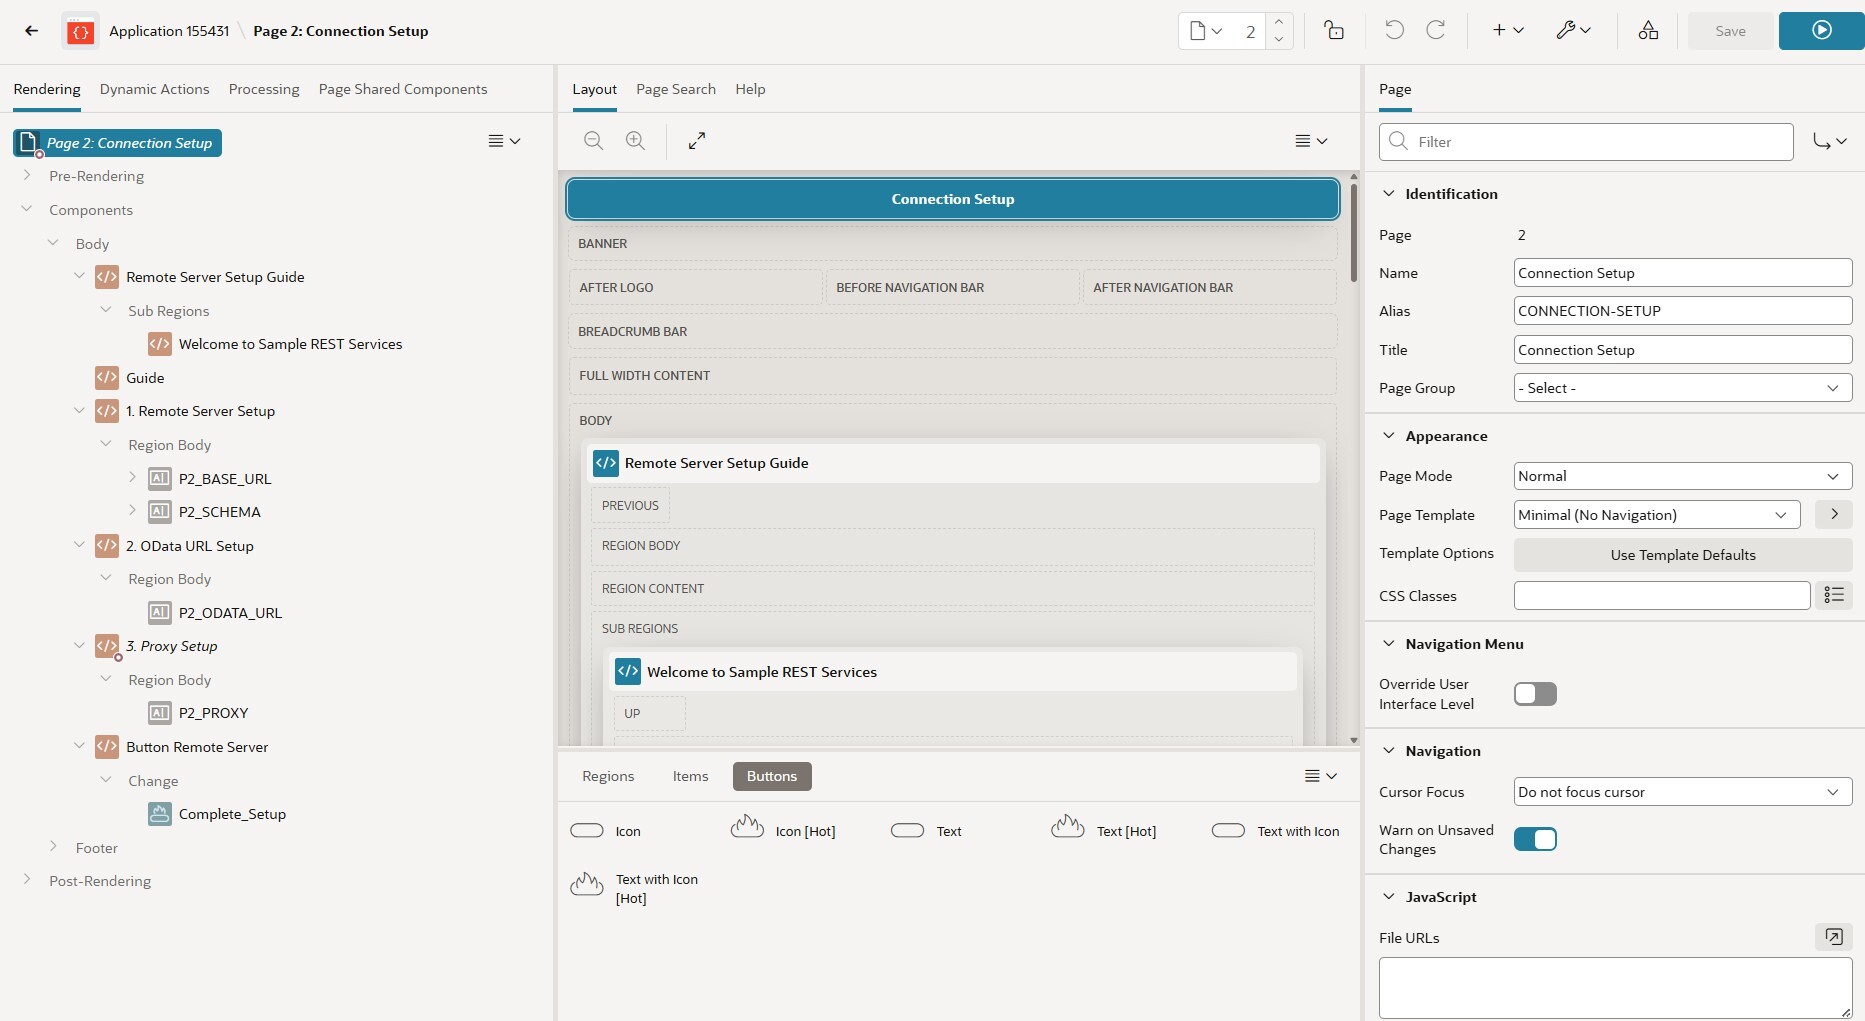Select Remote Server Setup Guide in layout
The image size is (1865, 1021).
[953, 463]
